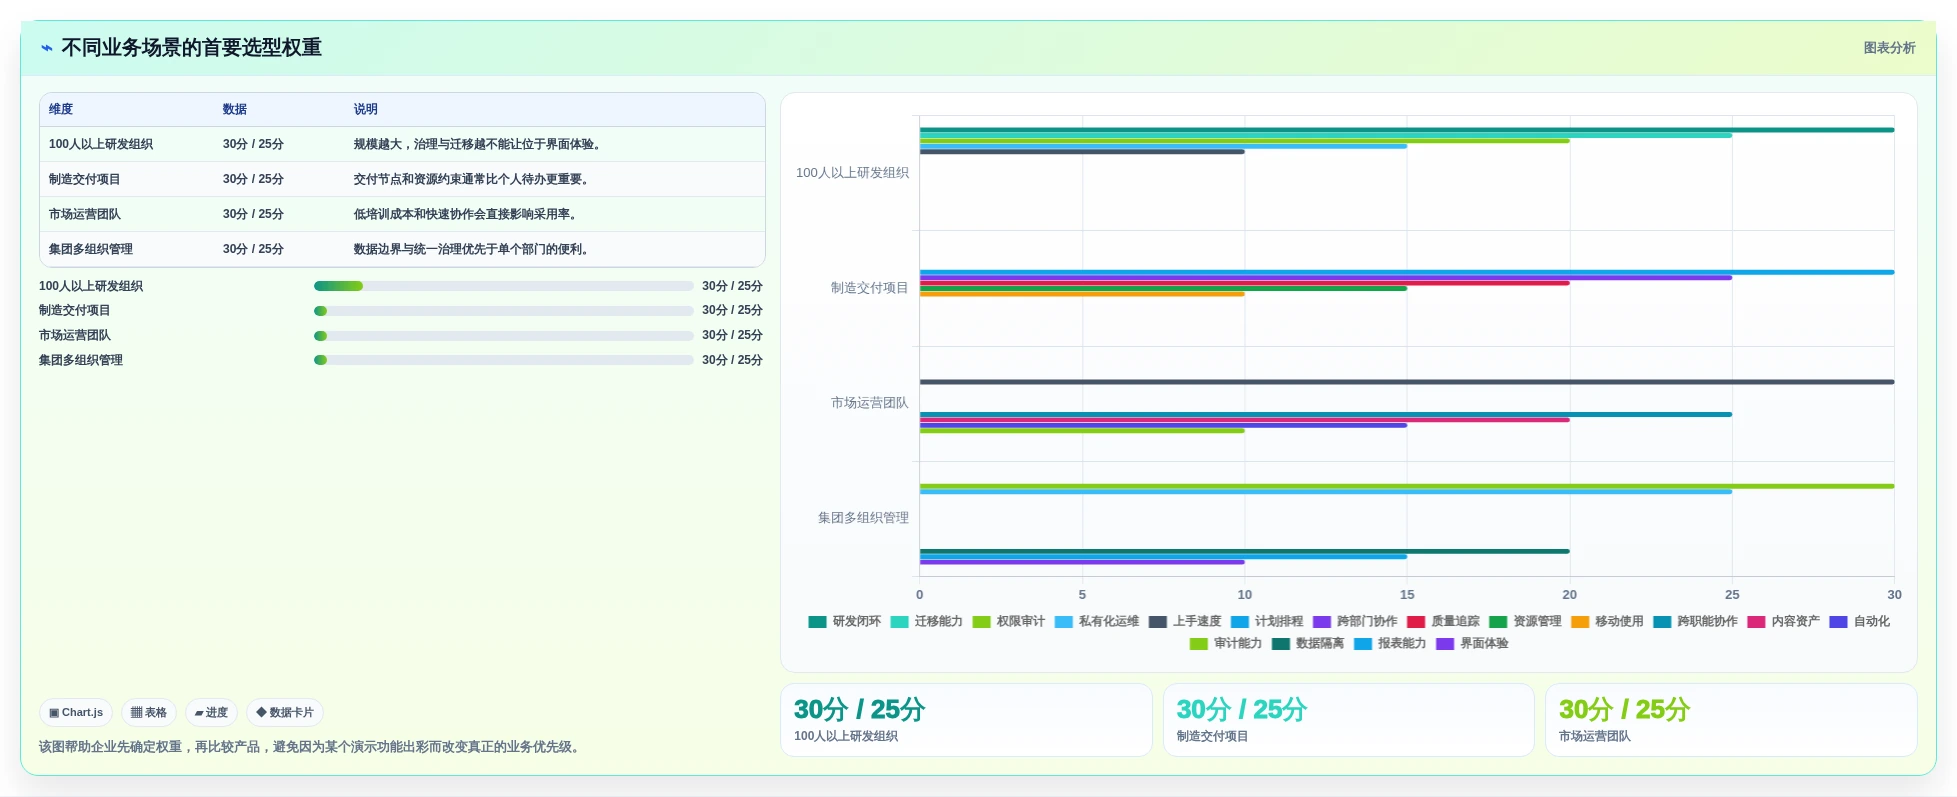Click the header icon beside 不同业务场景的首要选型权重
The image size is (1957, 797).
click(x=47, y=48)
